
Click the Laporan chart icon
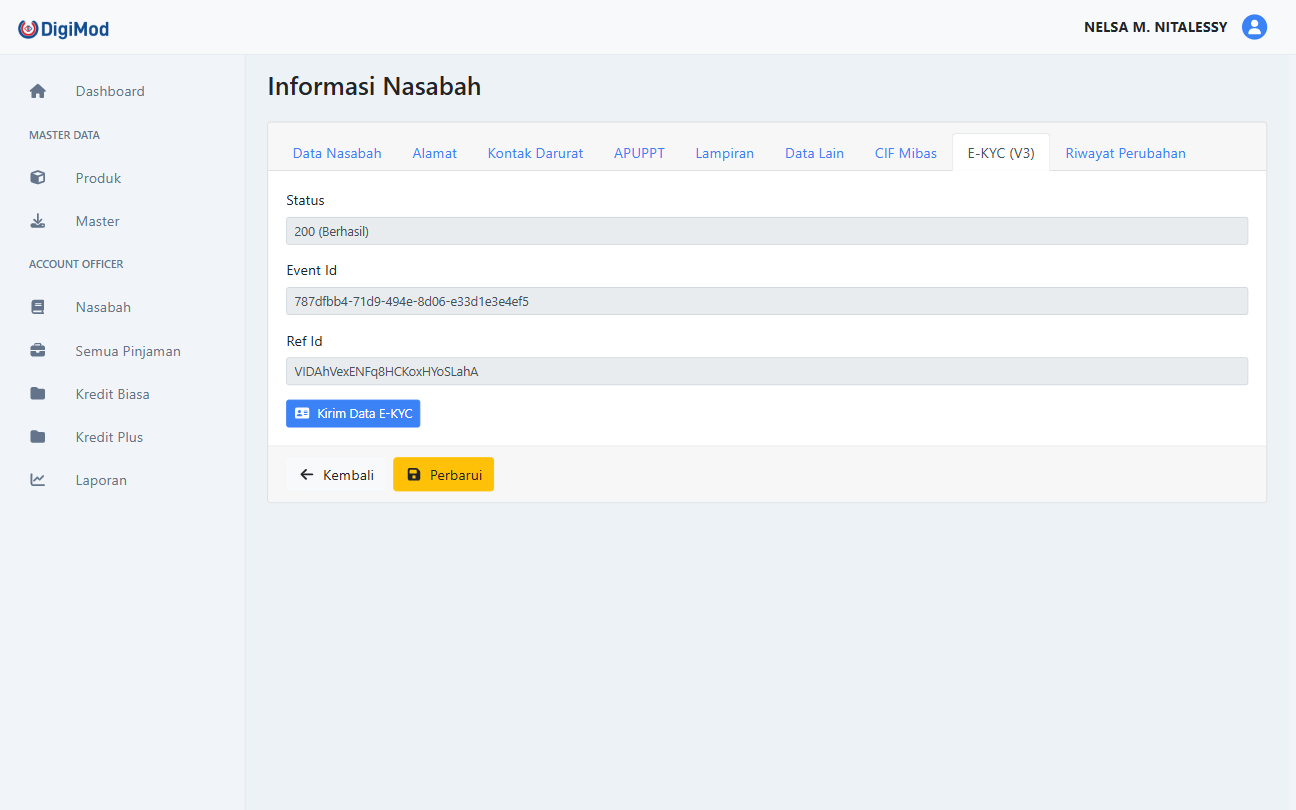click(38, 480)
